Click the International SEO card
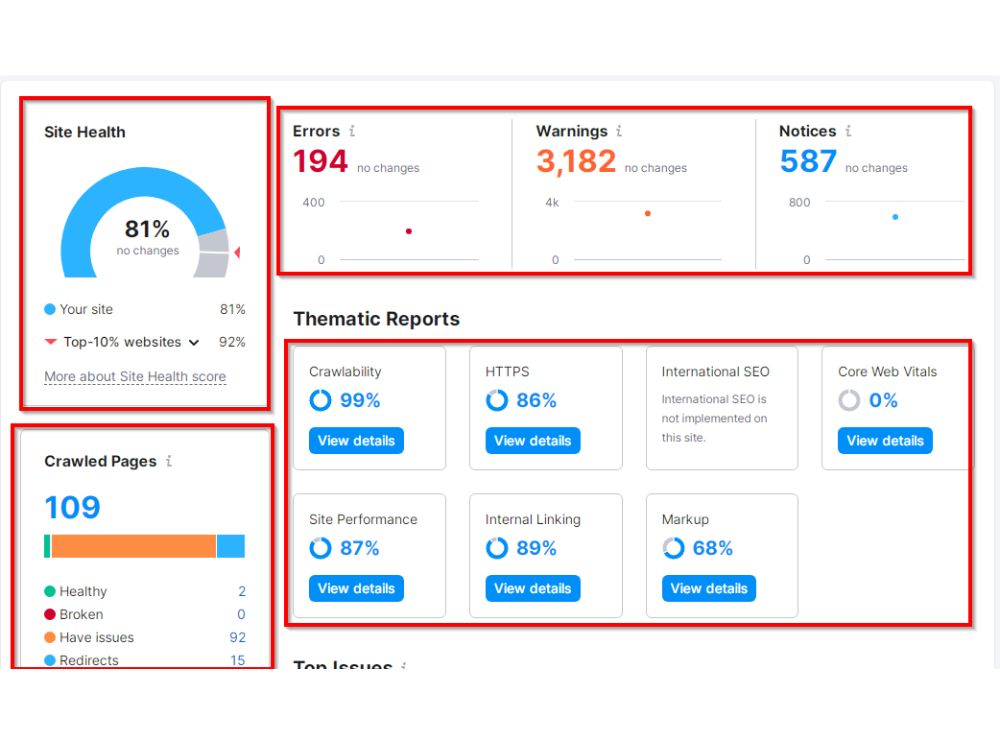1000x750 pixels. (722, 408)
